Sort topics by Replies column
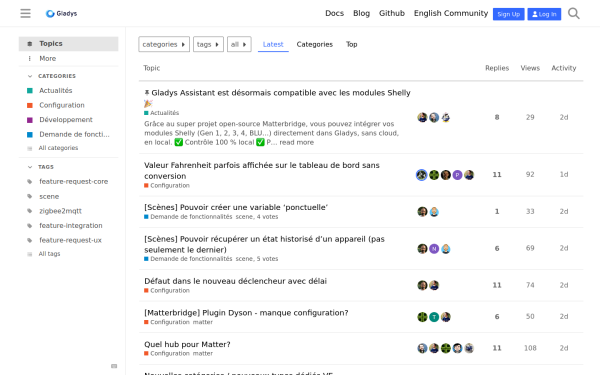Image resolution: width=600 pixels, height=375 pixels. click(x=497, y=68)
